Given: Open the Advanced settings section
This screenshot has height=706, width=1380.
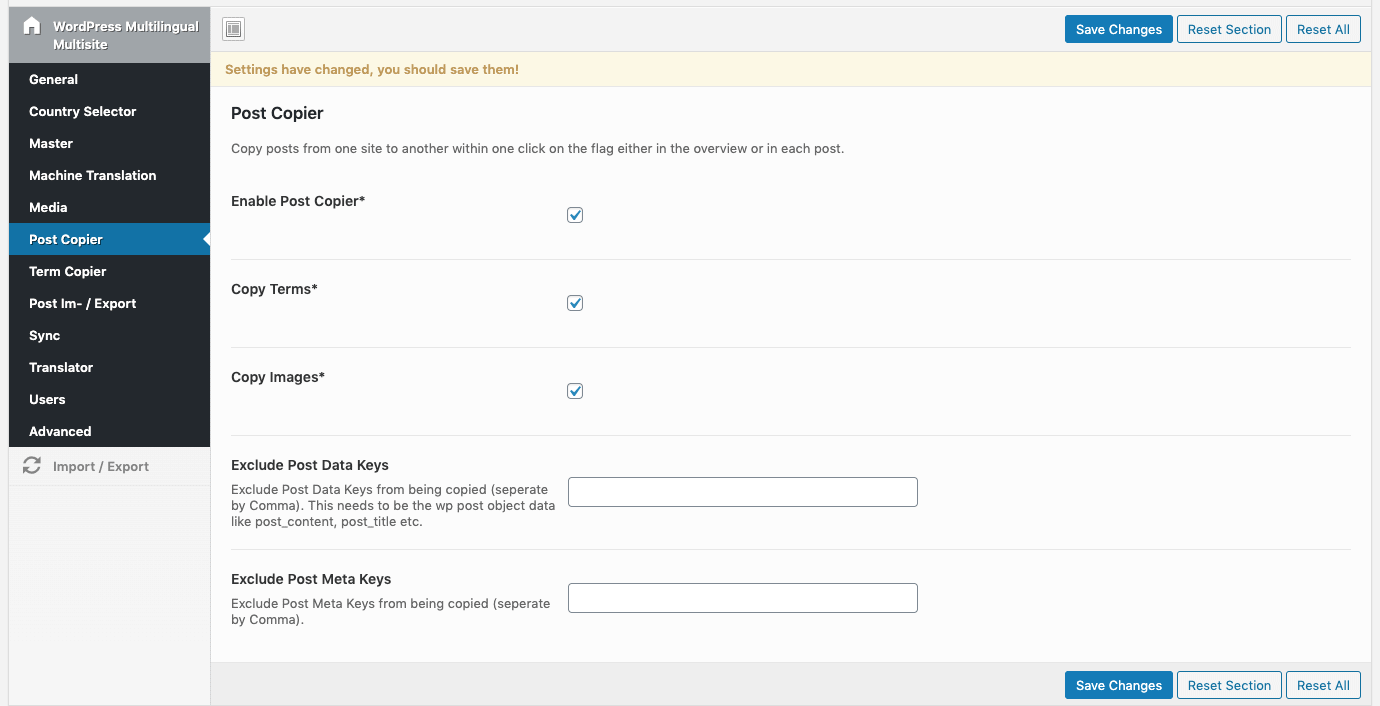Looking at the screenshot, I should click(x=60, y=431).
